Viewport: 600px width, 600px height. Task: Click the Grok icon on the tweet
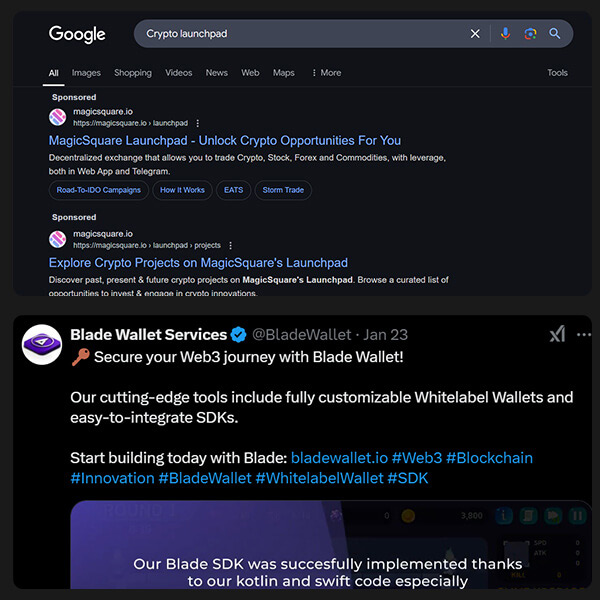tap(557, 334)
